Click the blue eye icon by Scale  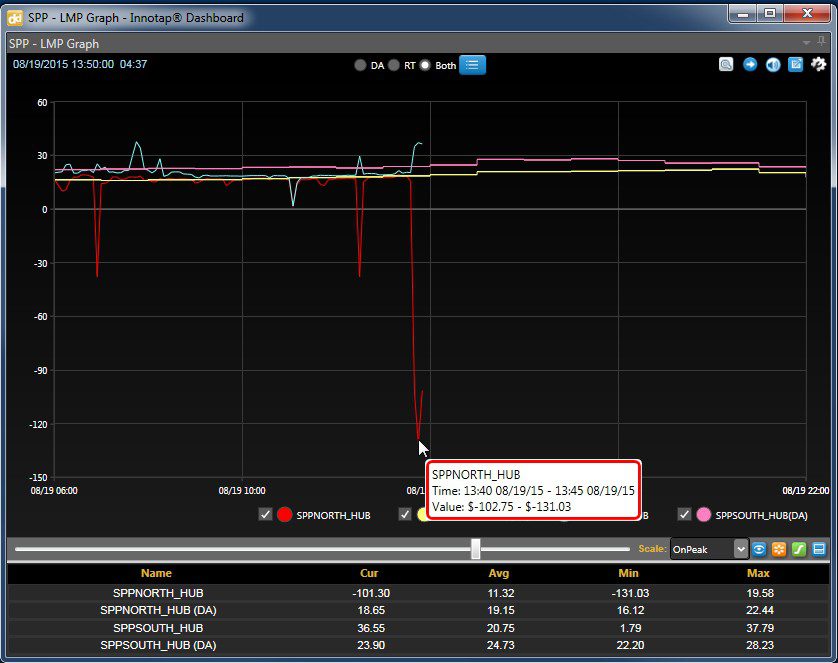pyautogui.click(x=759, y=549)
